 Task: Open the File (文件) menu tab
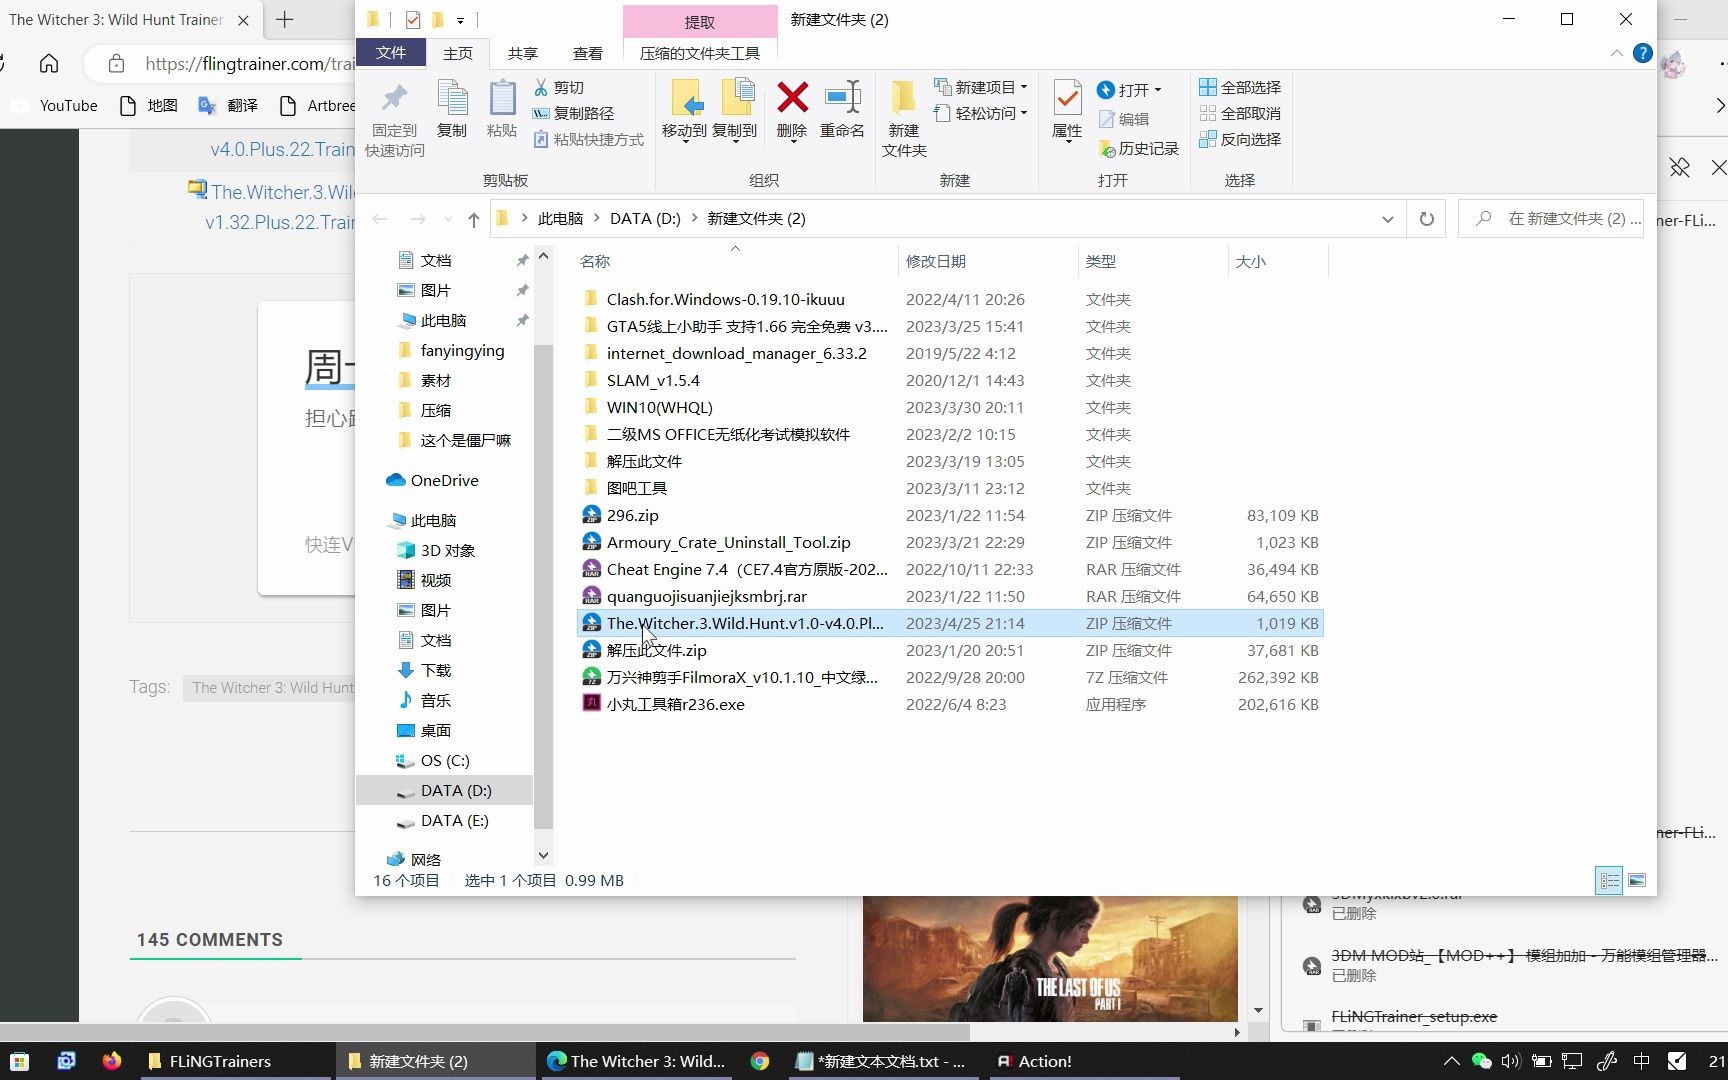(x=391, y=53)
